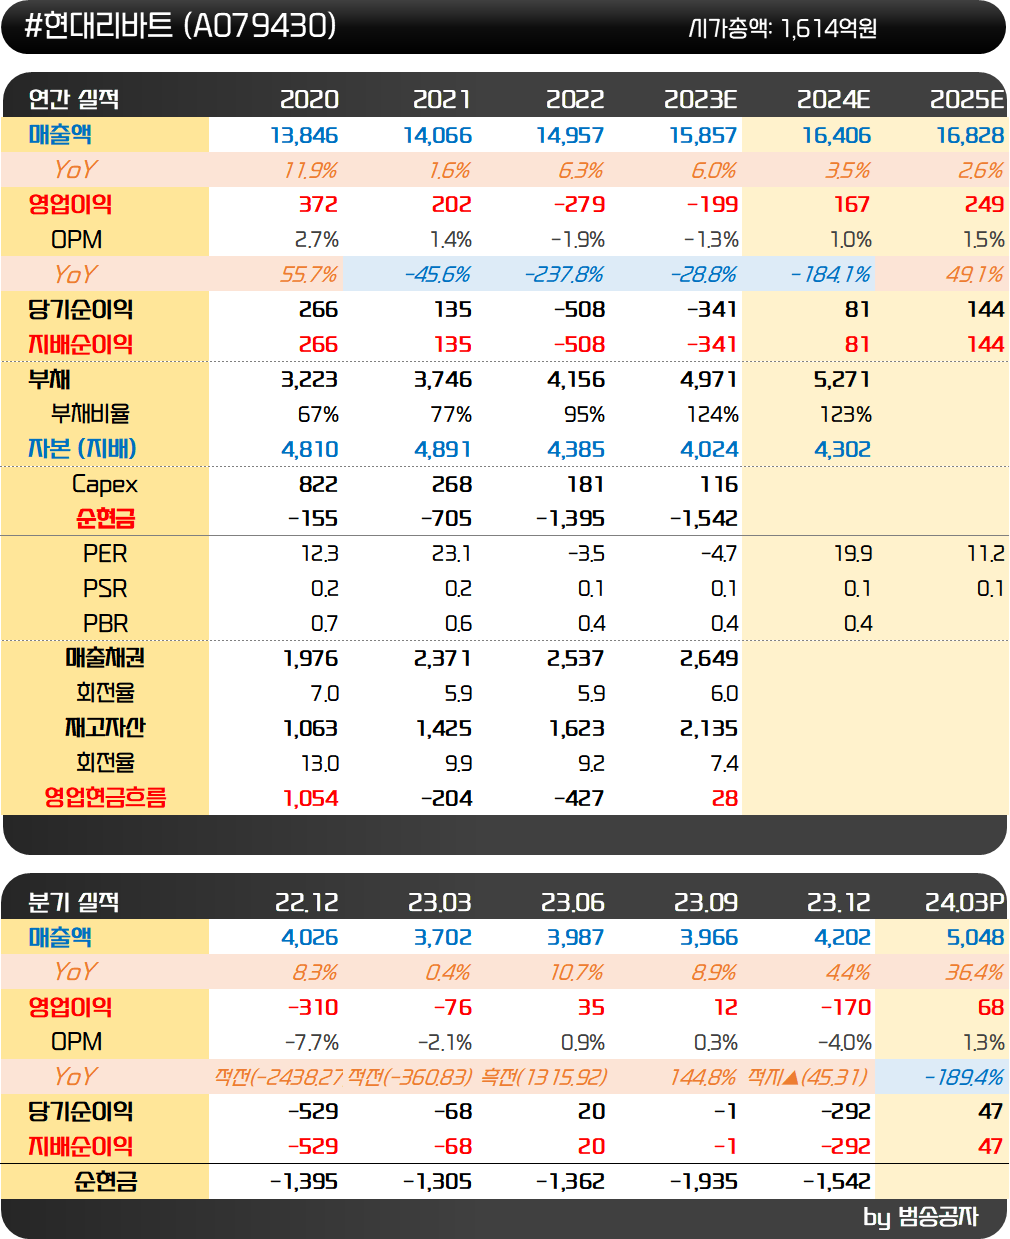Click the PBR value 0.7
Viewport: 1010px width, 1239px height.
point(324,623)
